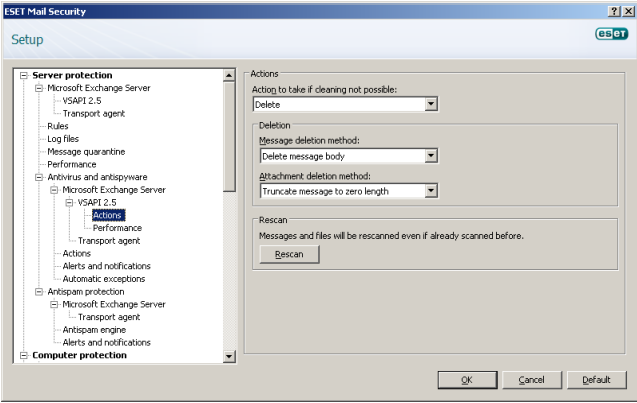
Task: Select Server protection in tree
Action: [x=72, y=76]
